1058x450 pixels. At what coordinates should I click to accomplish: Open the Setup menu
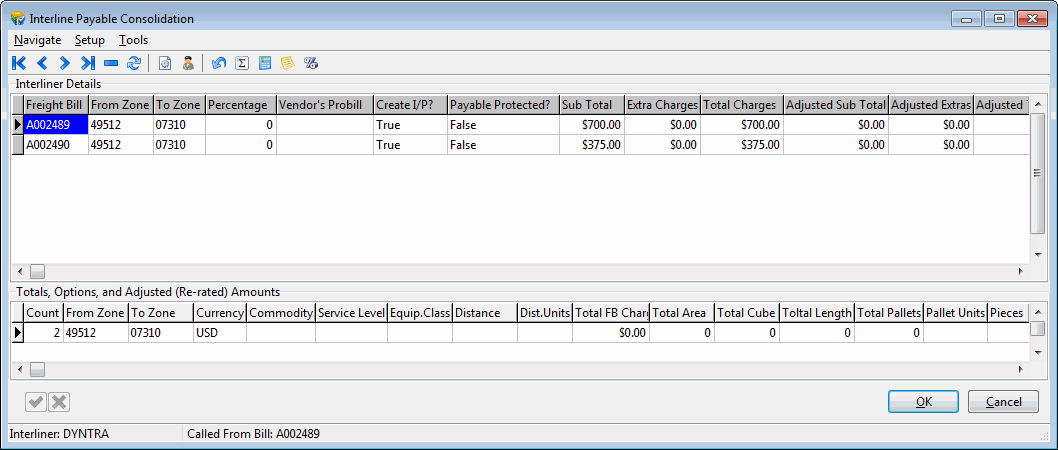click(x=90, y=40)
